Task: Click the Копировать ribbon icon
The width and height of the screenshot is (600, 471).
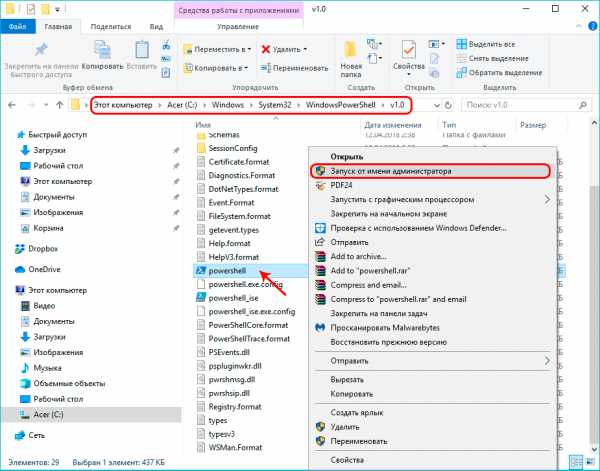Action: coord(102,50)
